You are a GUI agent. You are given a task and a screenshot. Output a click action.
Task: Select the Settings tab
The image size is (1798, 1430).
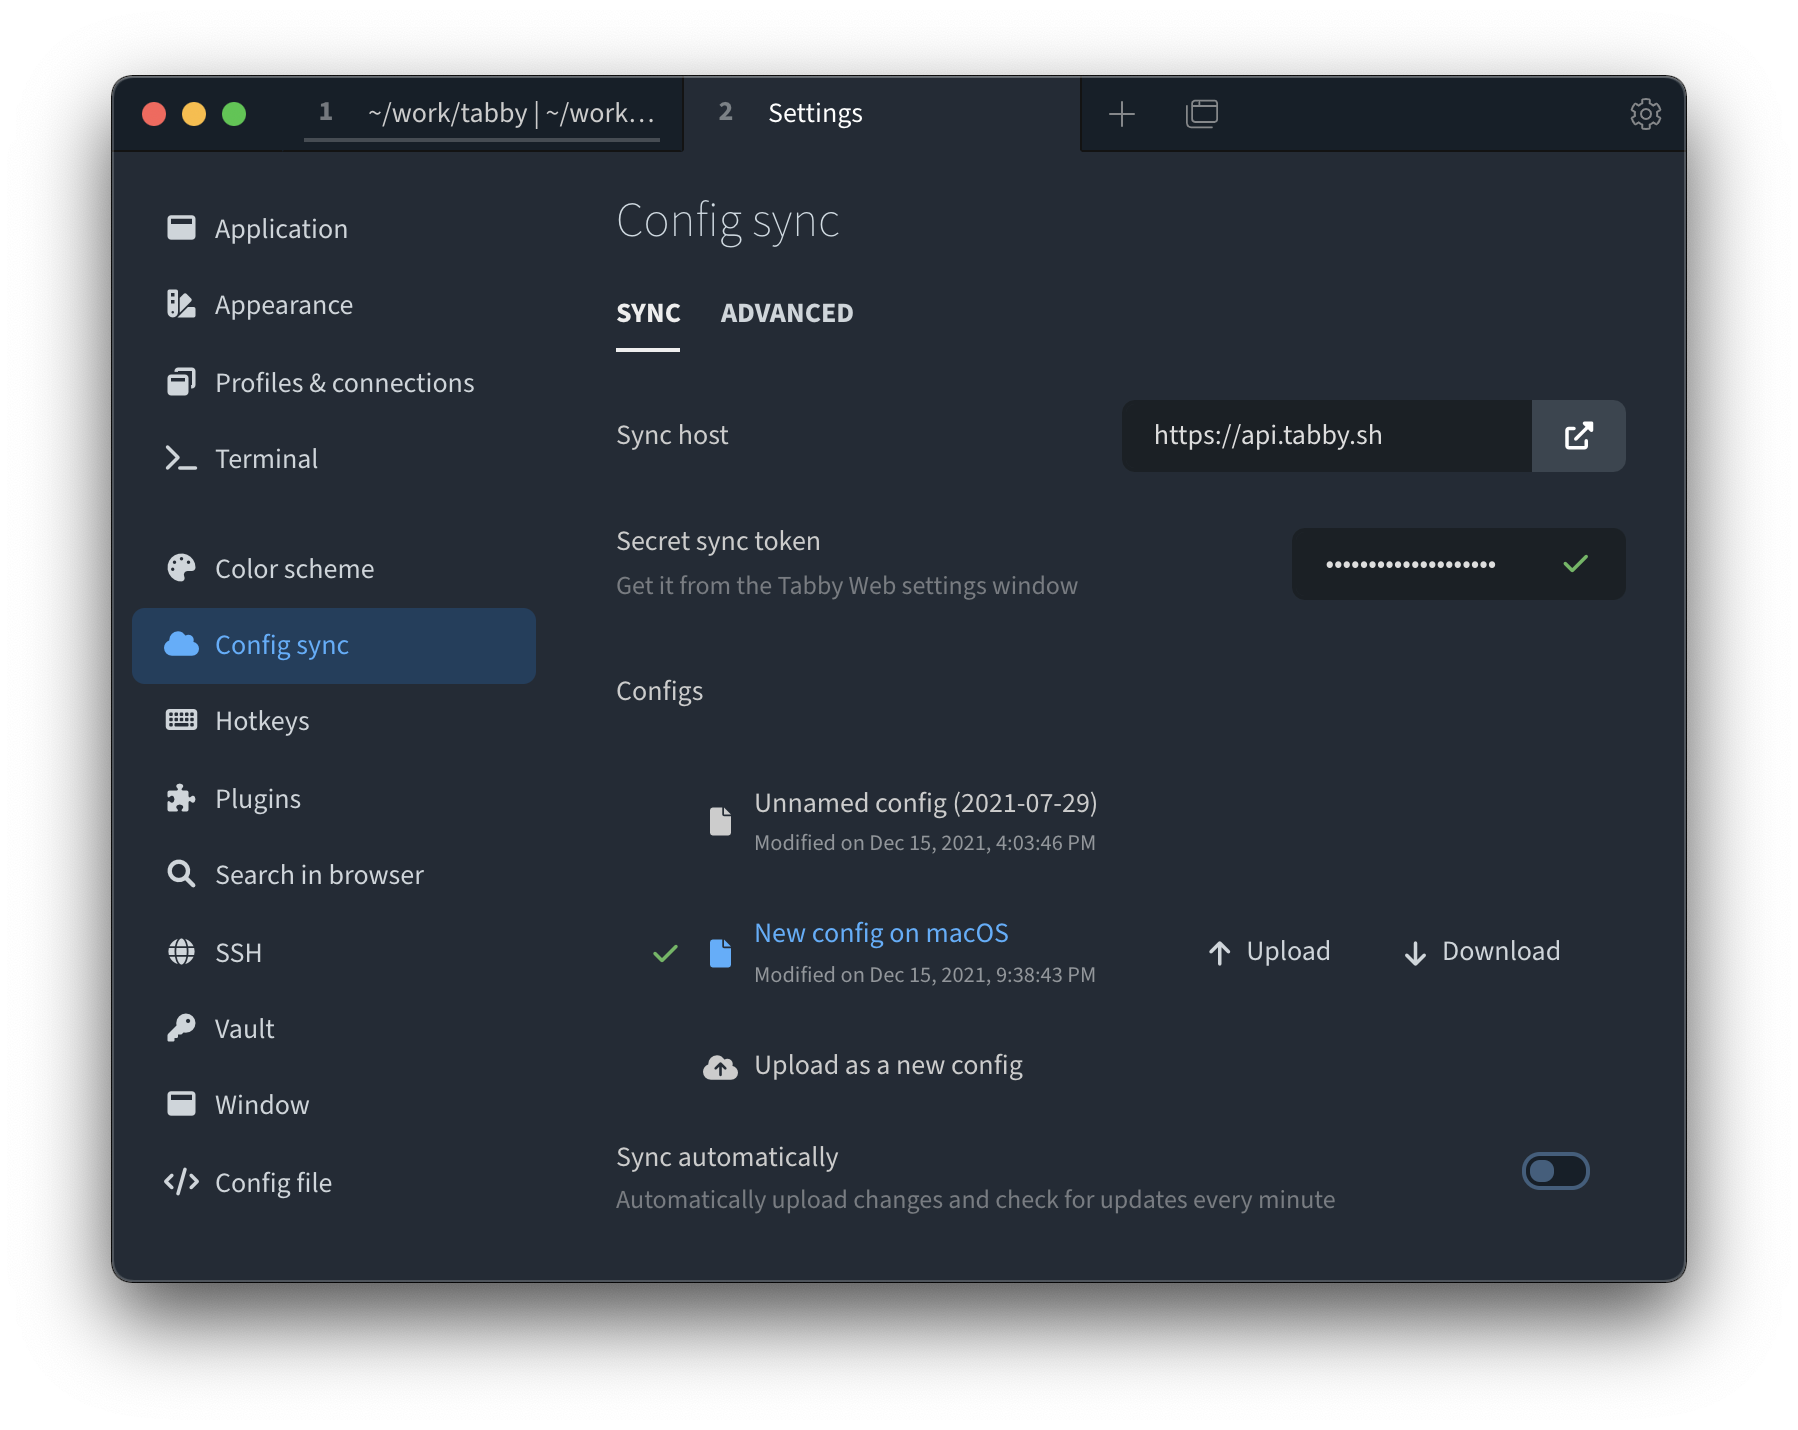[815, 113]
